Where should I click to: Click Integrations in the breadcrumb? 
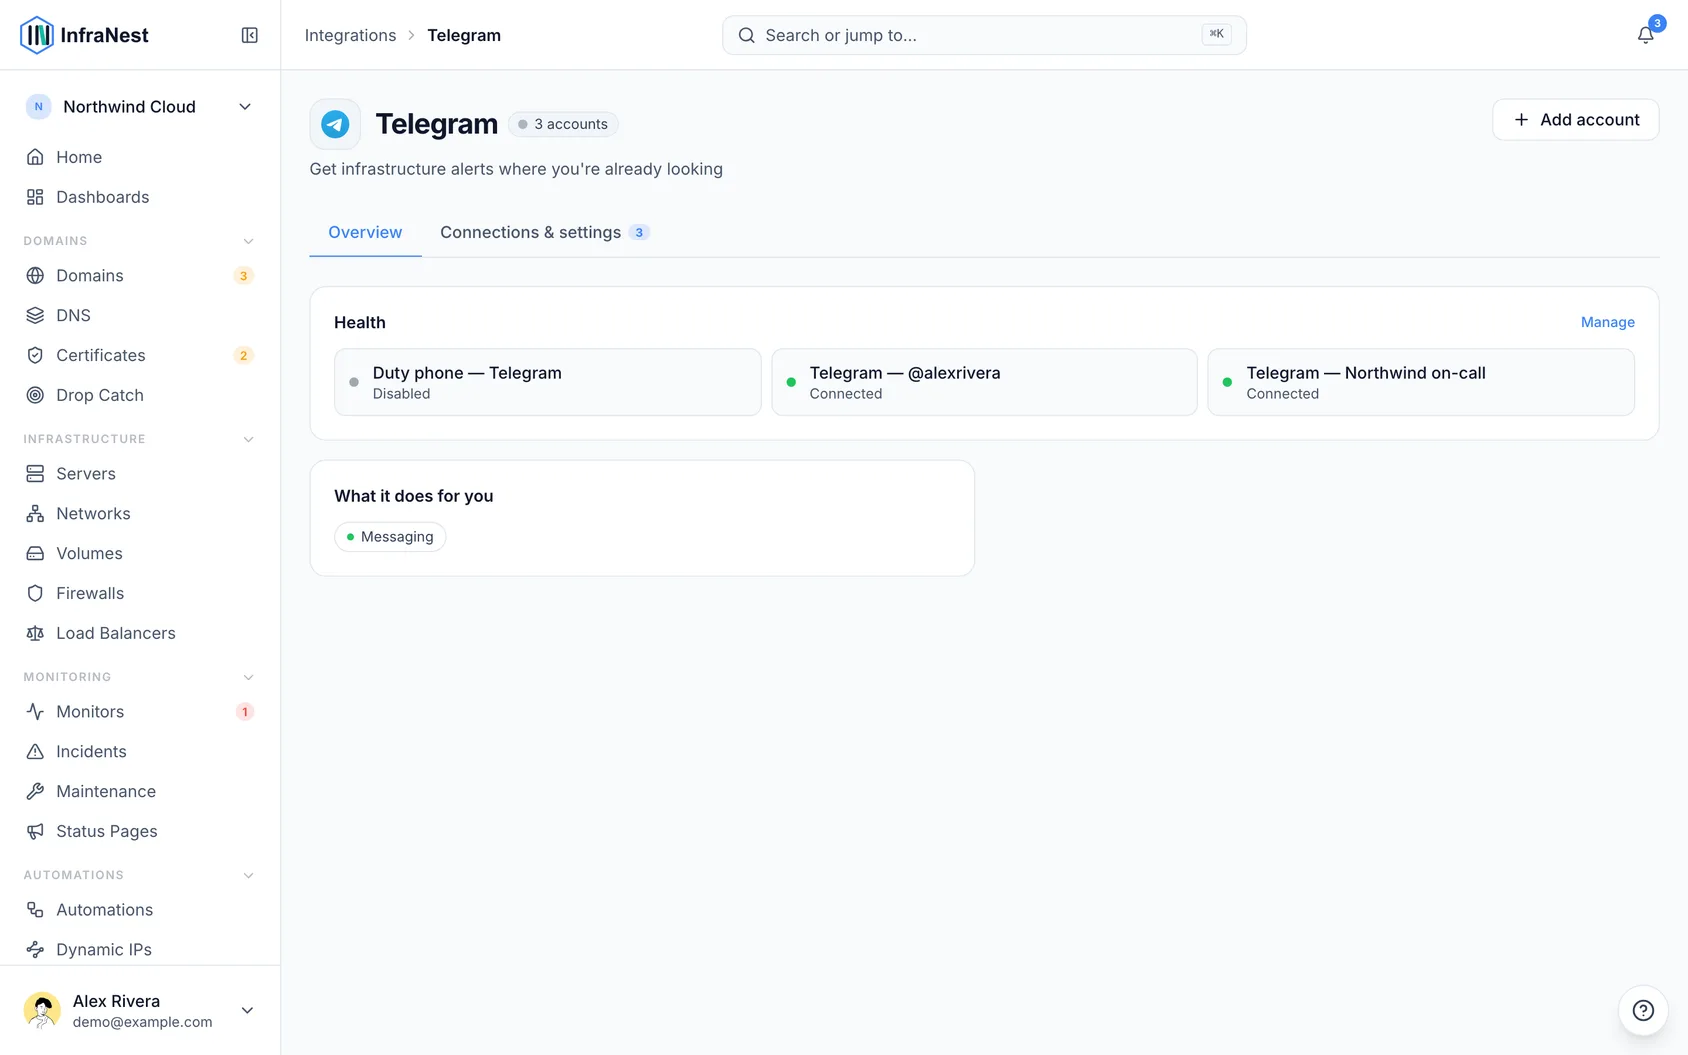pos(350,35)
